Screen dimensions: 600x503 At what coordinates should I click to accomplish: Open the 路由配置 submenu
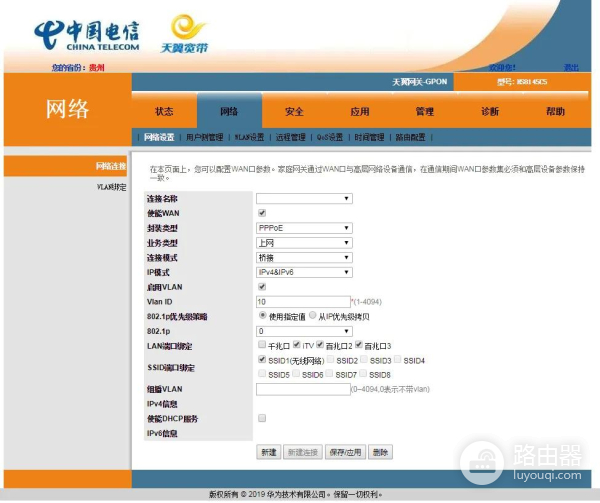(410, 137)
